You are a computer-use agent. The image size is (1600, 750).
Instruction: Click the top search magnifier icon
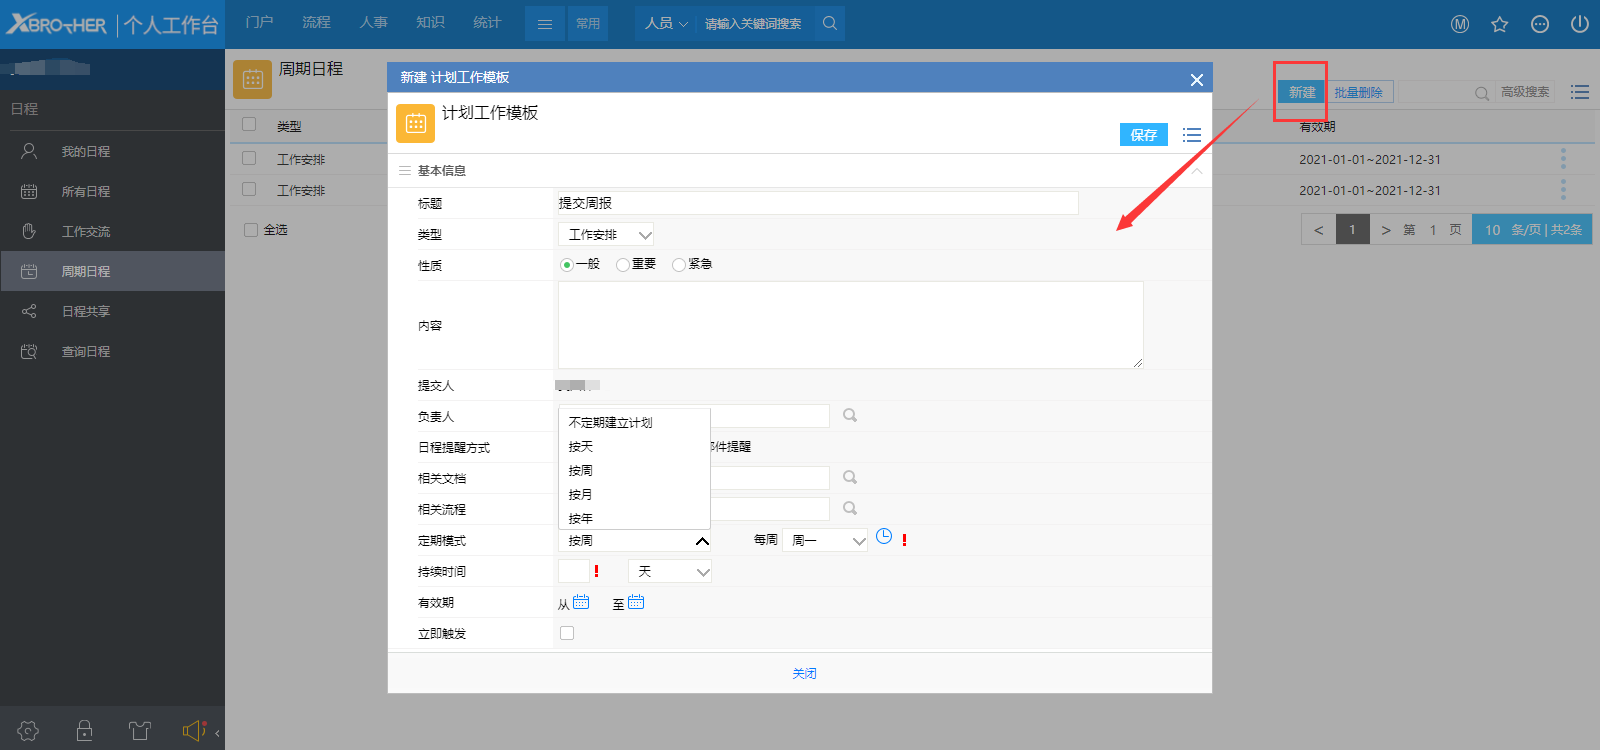[829, 23]
